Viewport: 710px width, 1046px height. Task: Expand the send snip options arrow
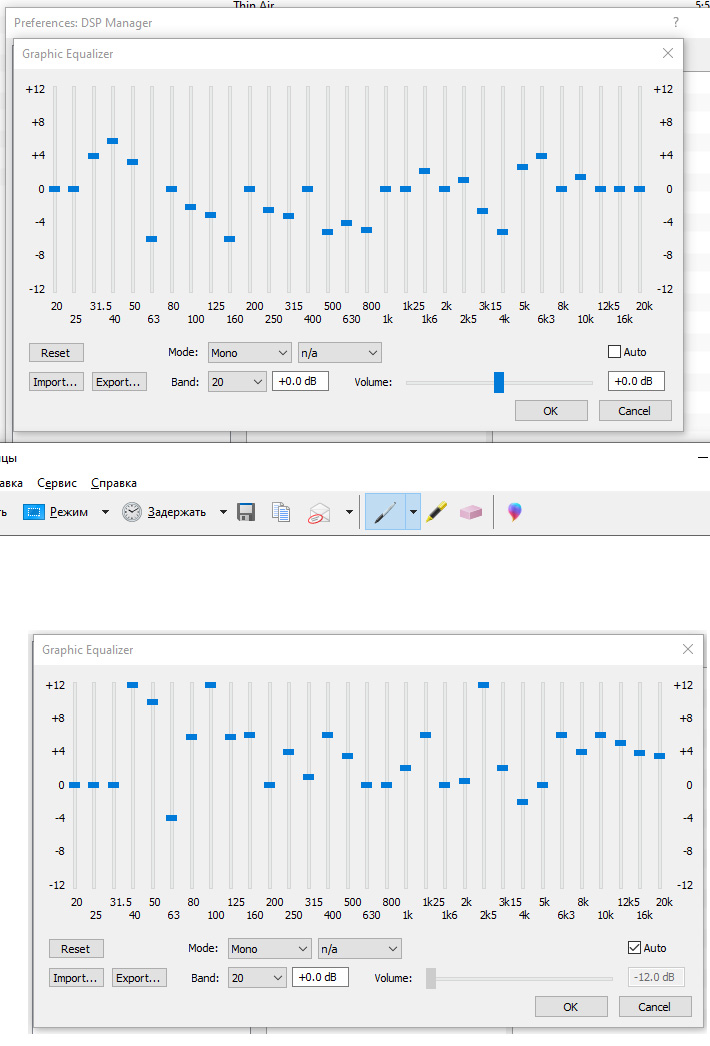tap(349, 512)
